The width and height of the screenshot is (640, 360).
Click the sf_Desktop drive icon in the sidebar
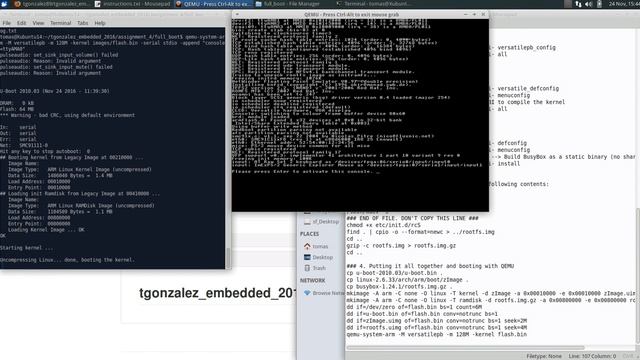[307, 222]
